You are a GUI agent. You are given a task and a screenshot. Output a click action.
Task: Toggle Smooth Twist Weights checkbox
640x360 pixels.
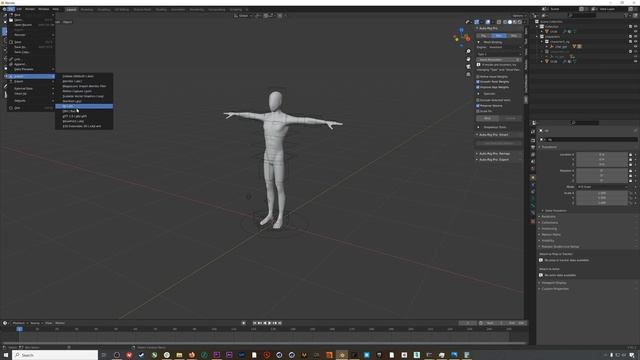[478, 82]
